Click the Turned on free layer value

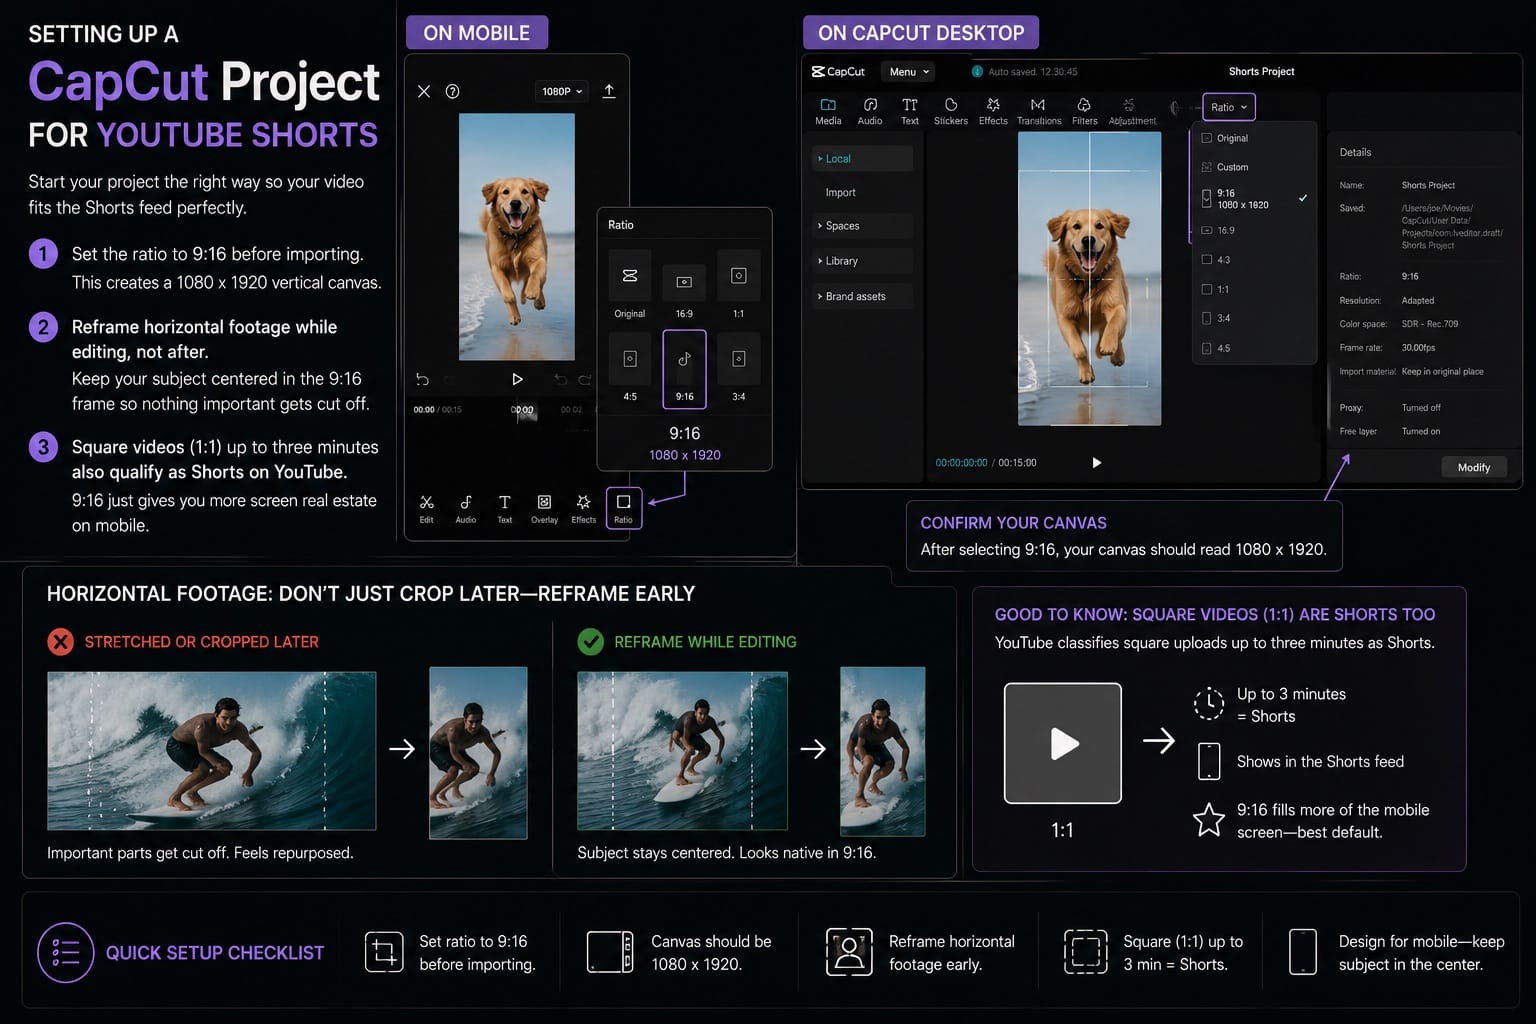click(x=1421, y=432)
